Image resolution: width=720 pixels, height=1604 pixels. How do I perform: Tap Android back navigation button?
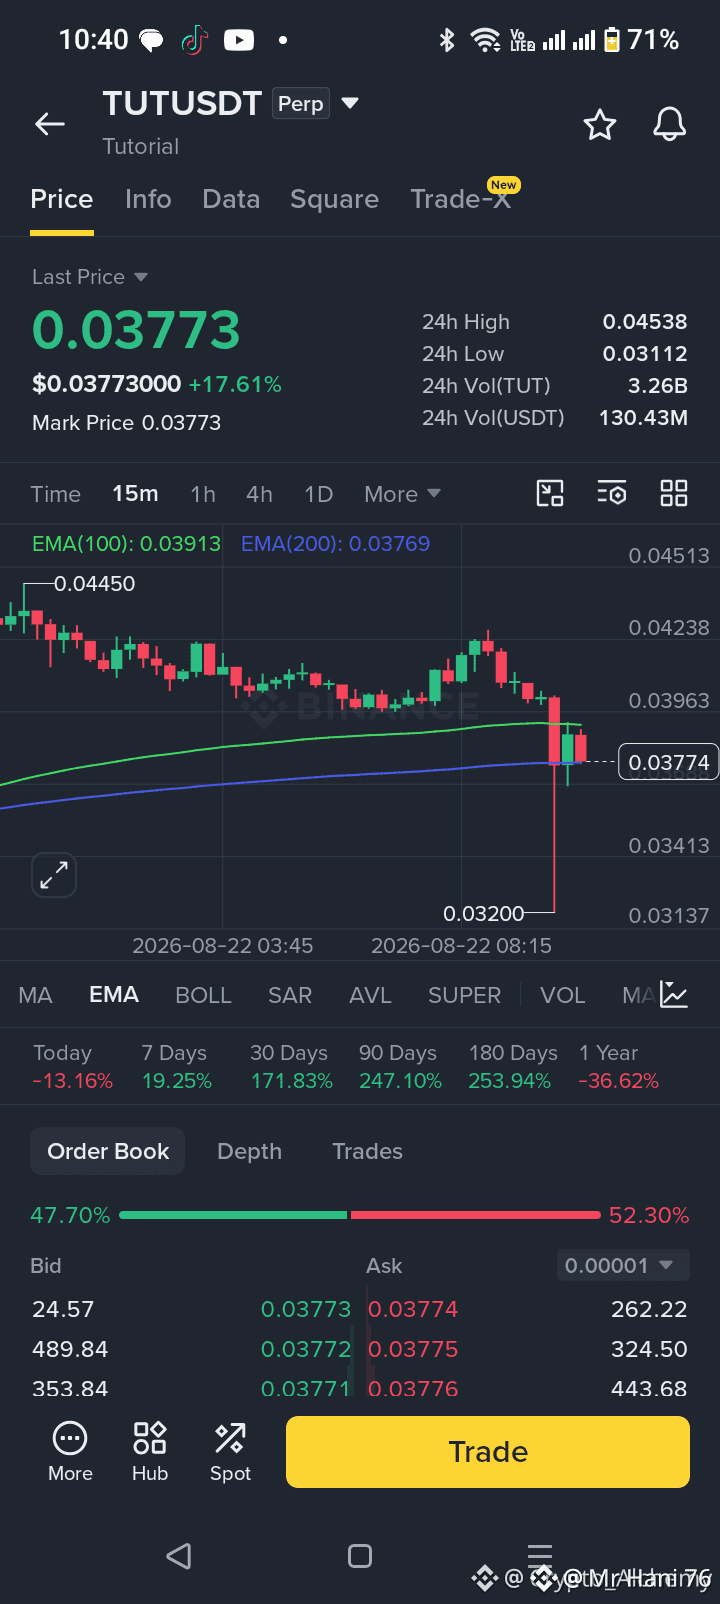pyautogui.click(x=179, y=1555)
